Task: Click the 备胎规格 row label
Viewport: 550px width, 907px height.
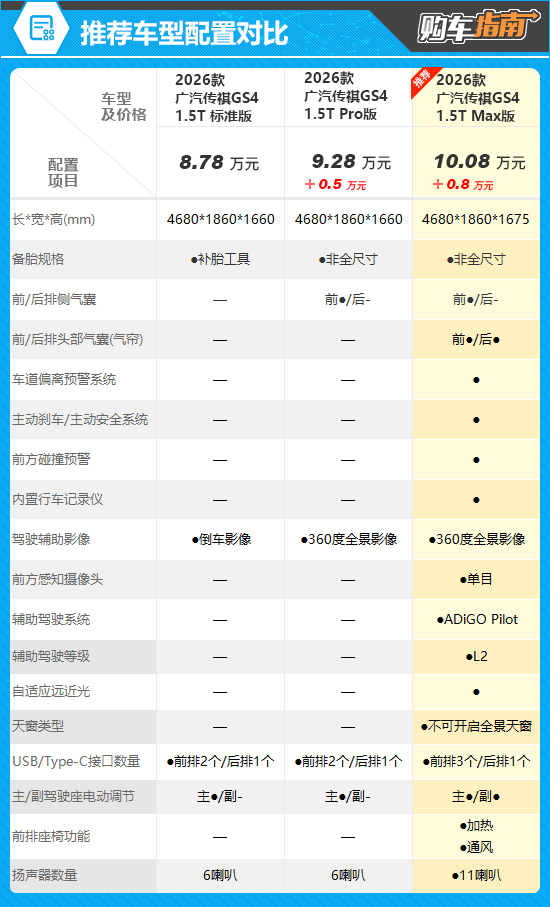Action: (38, 259)
